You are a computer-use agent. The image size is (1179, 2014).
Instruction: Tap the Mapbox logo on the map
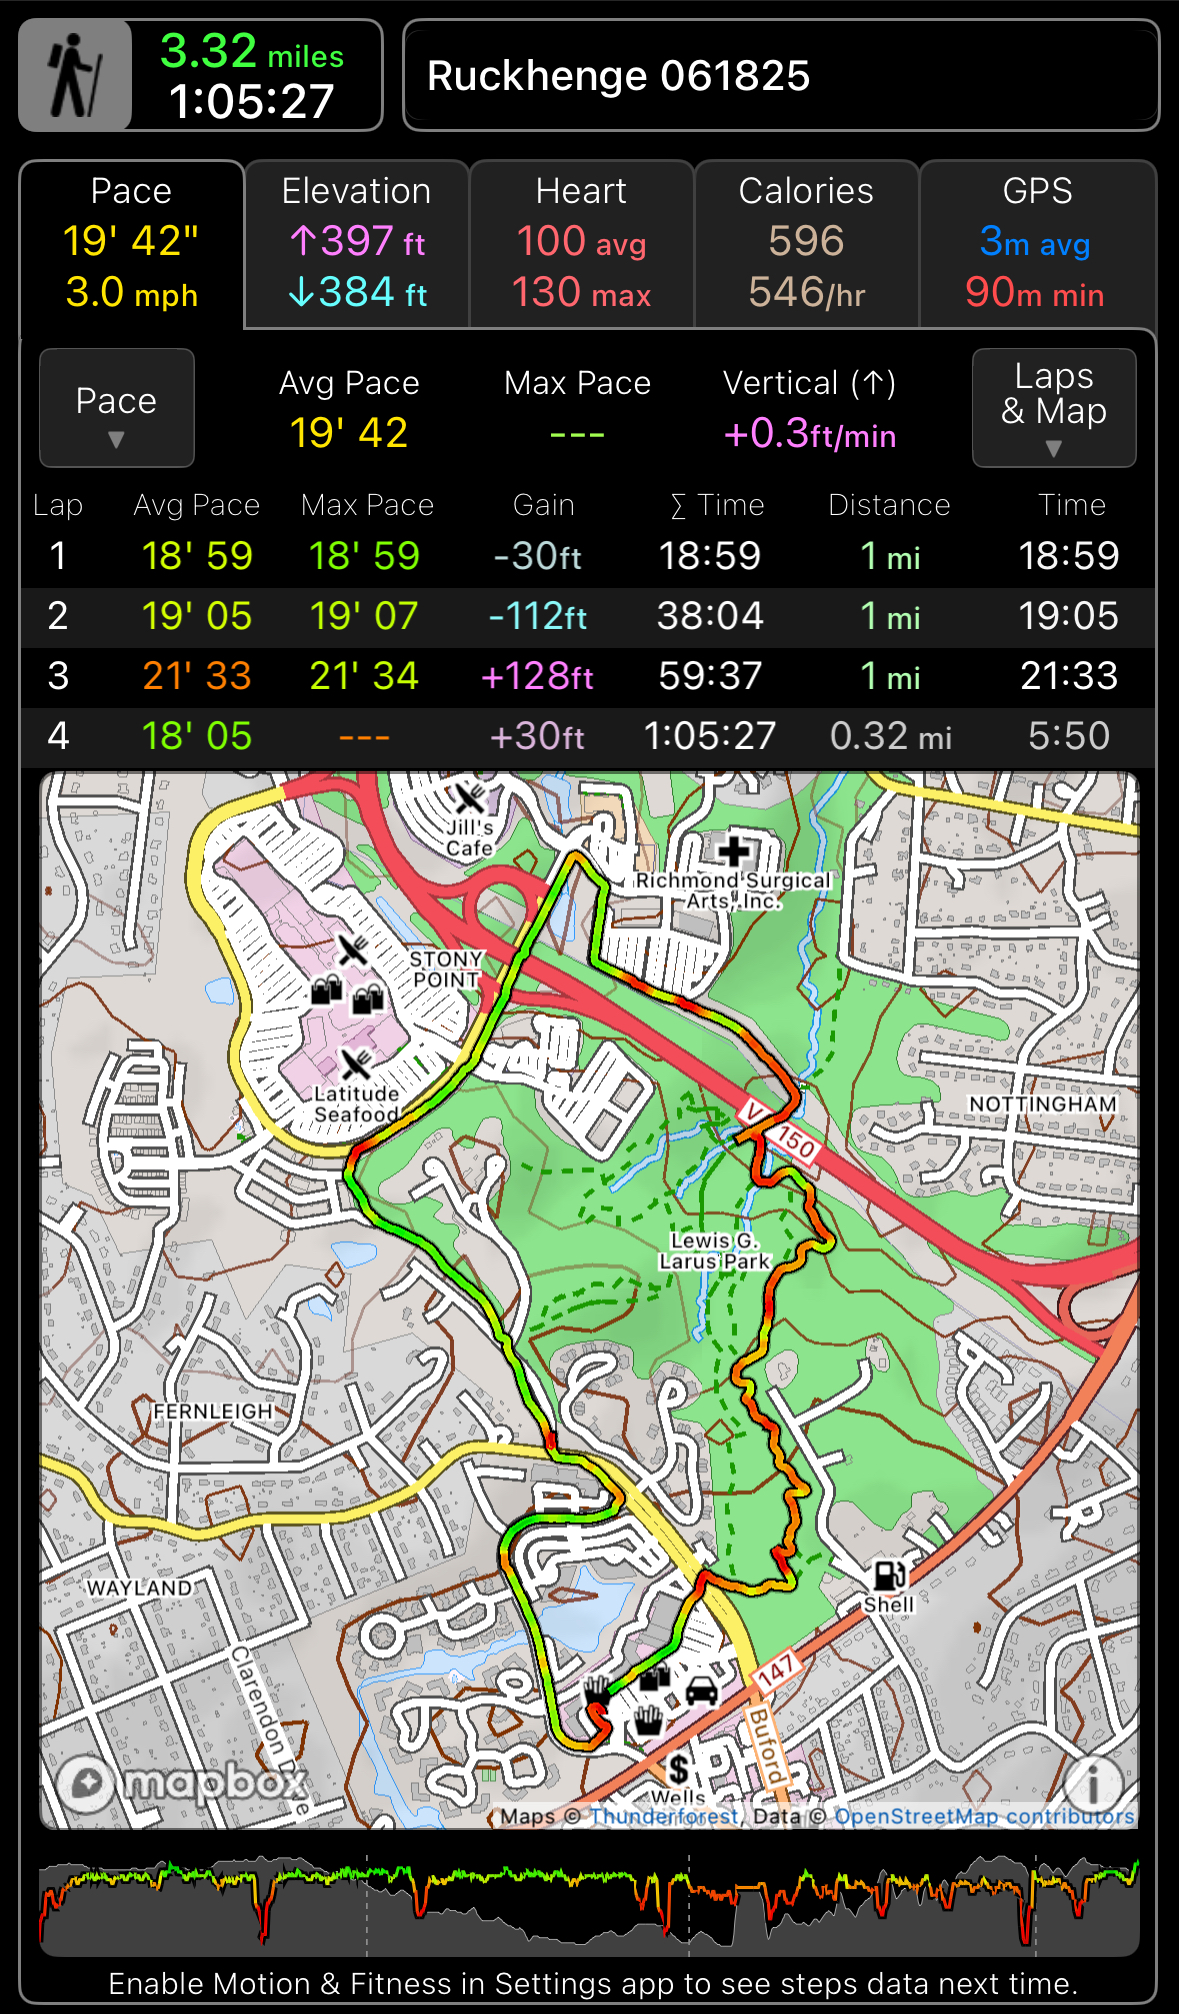(x=180, y=1781)
